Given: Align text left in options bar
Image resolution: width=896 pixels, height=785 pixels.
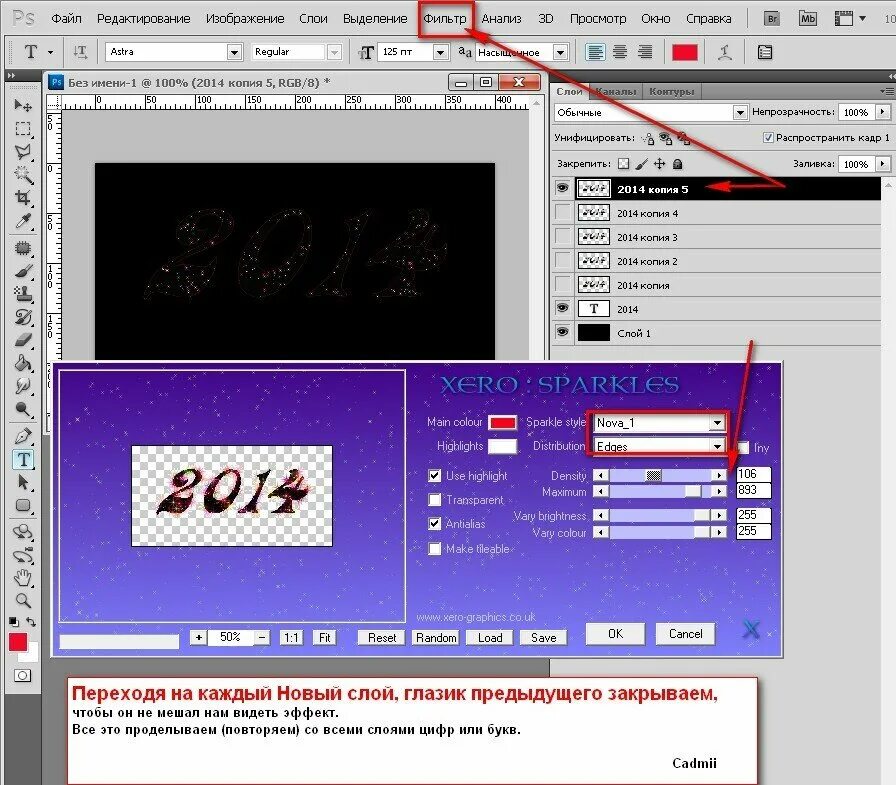Looking at the screenshot, I should tap(595, 52).
